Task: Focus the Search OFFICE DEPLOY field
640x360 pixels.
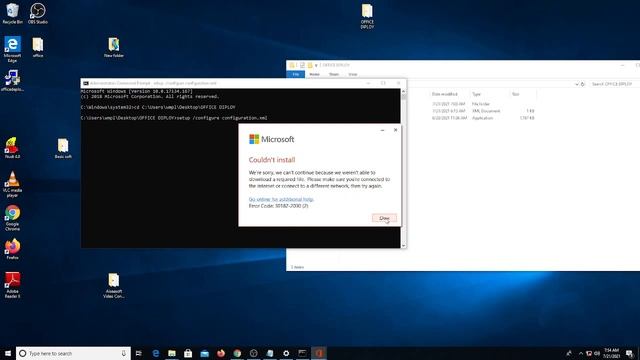Action: click(x=614, y=84)
